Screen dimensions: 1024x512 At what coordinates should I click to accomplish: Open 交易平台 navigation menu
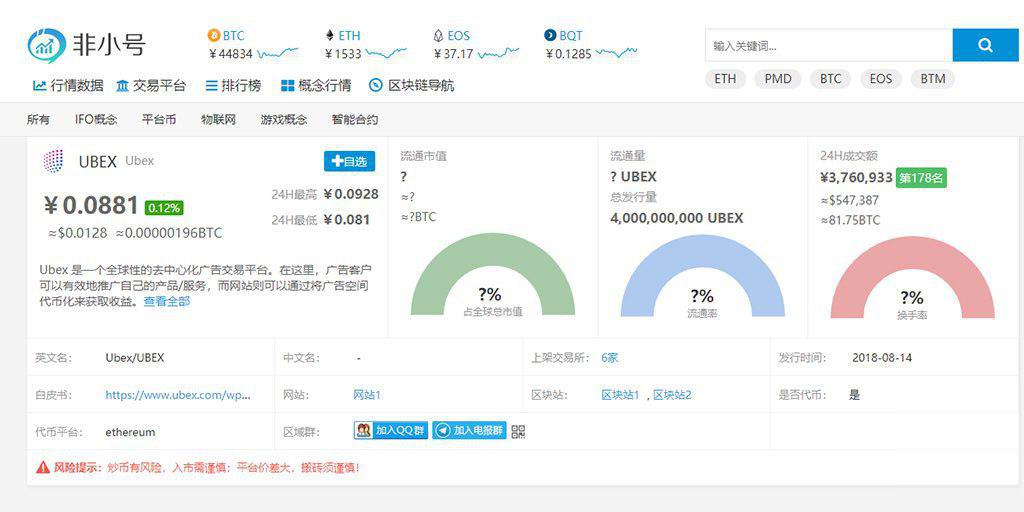pyautogui.click(x=151, y=86)
